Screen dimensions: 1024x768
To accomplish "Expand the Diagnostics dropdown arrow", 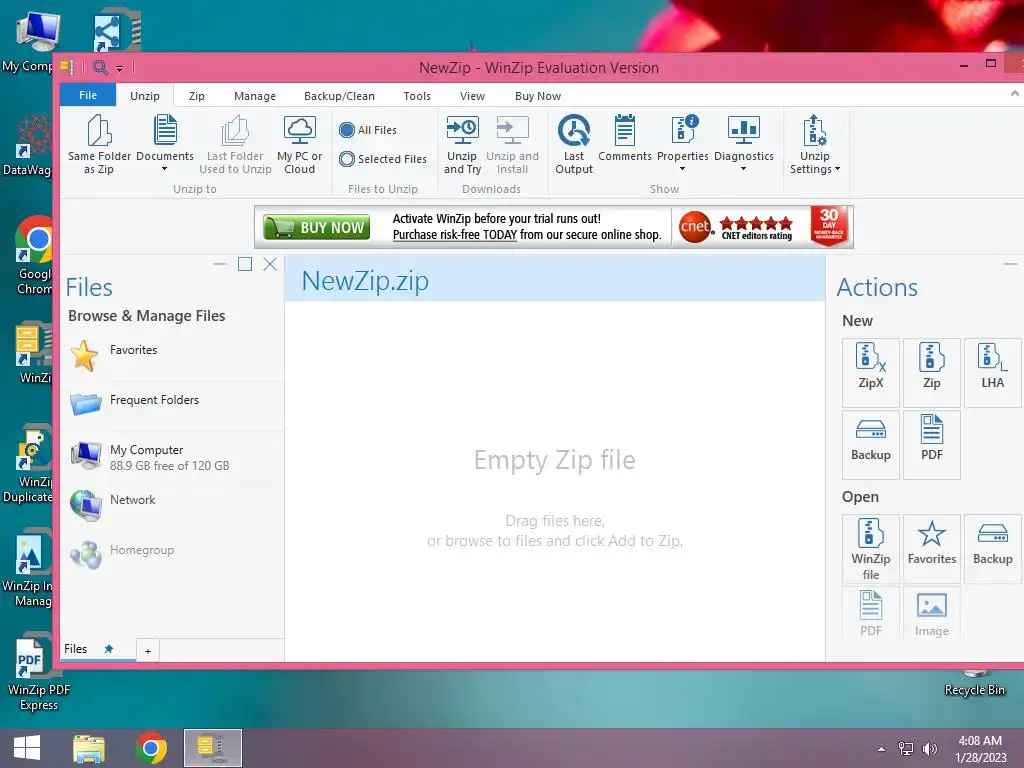I will tap(743, 168).
